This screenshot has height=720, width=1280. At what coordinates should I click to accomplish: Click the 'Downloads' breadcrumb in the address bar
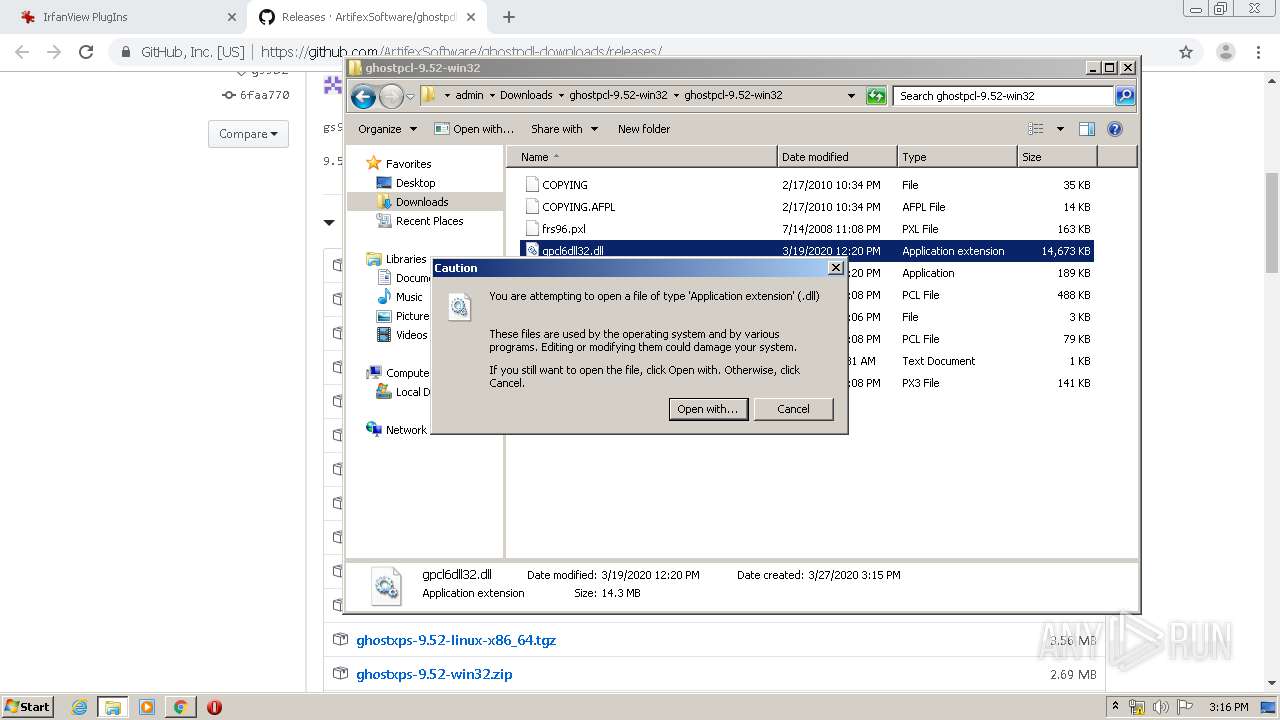(526, 96)
